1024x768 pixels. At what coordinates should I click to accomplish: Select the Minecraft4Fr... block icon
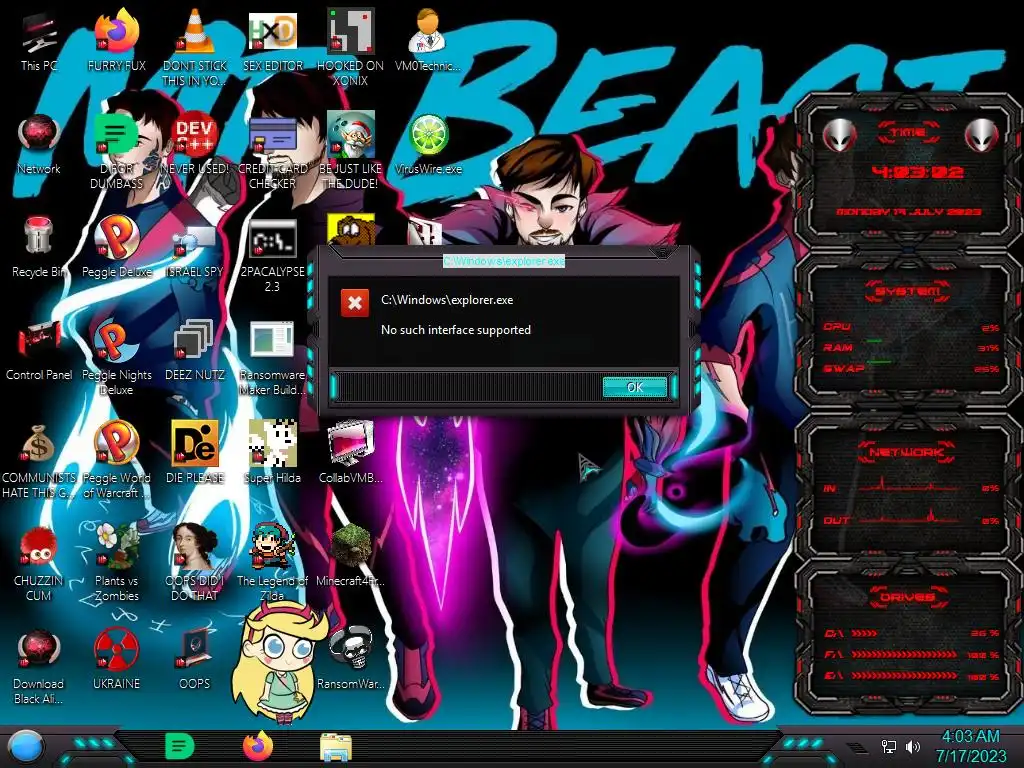(350, 556)
